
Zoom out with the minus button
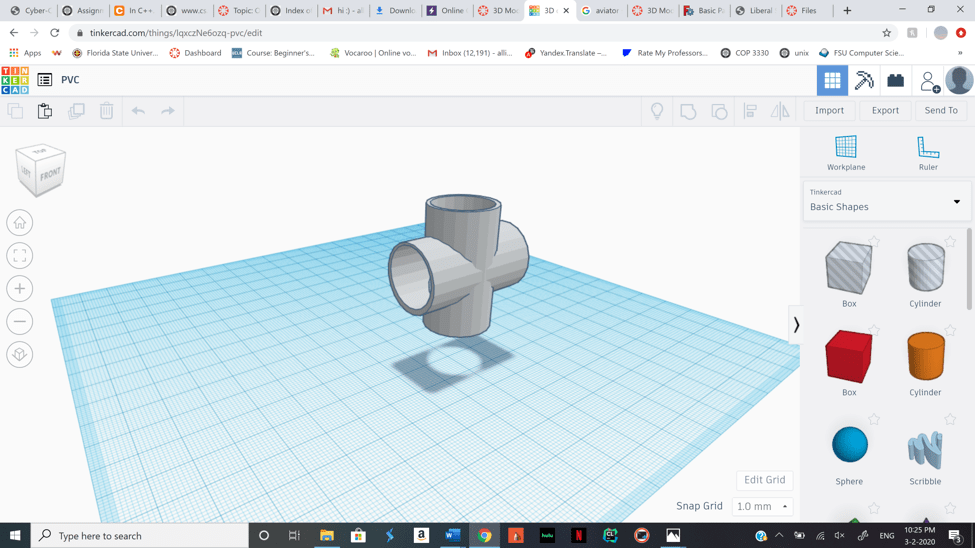20,322
